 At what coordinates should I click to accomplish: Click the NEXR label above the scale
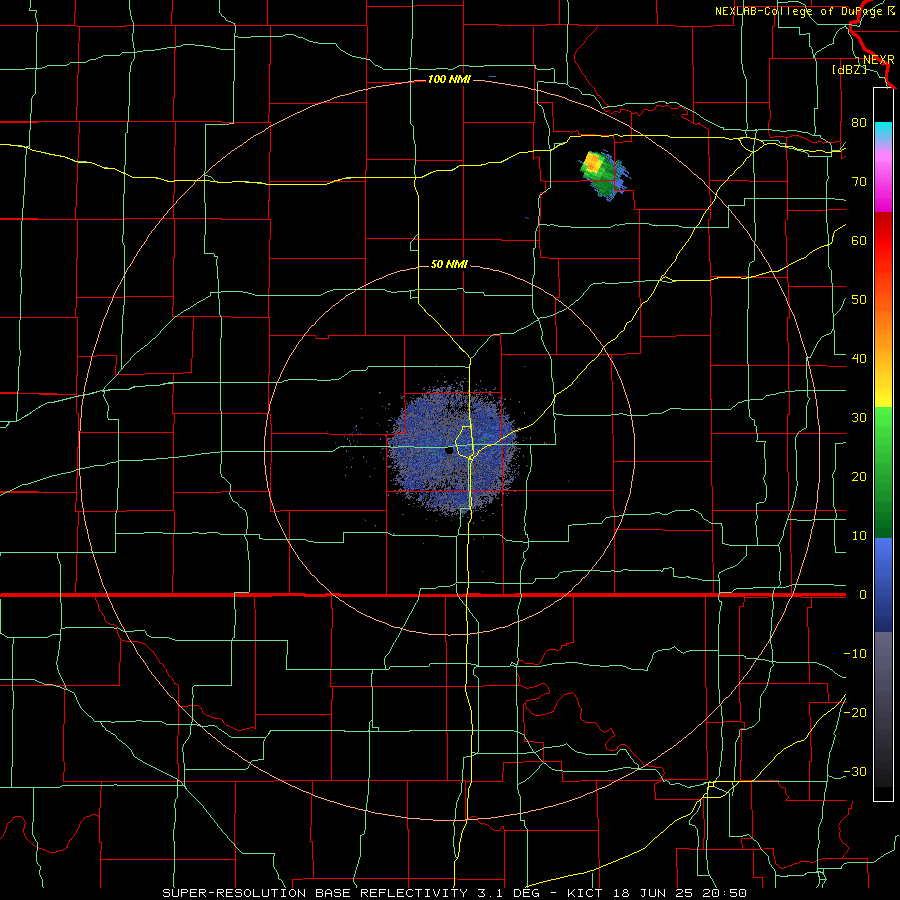click(x=878, y=60)
